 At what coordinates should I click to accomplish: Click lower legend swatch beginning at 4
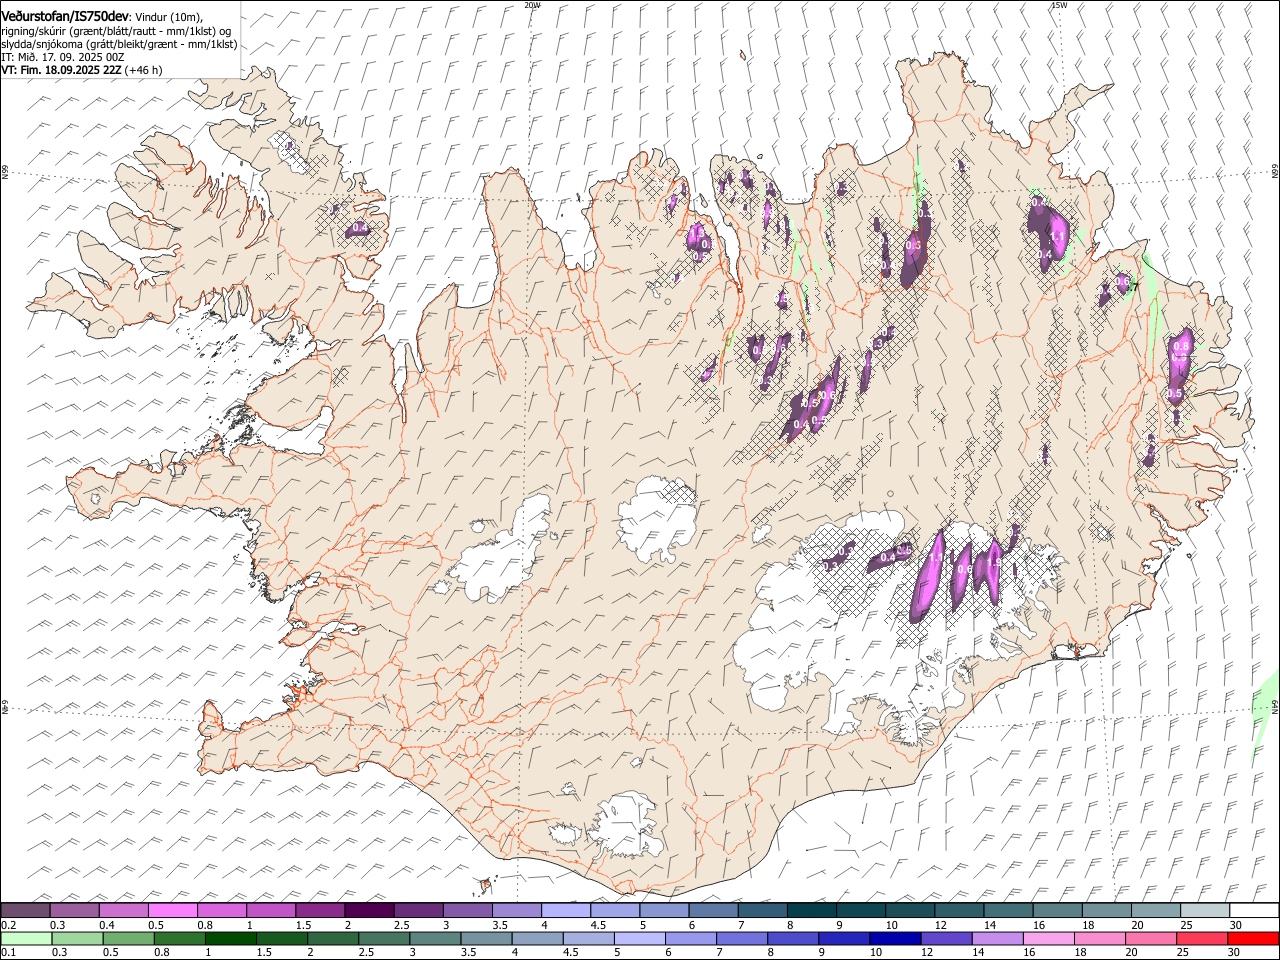(x=536, y=938)
